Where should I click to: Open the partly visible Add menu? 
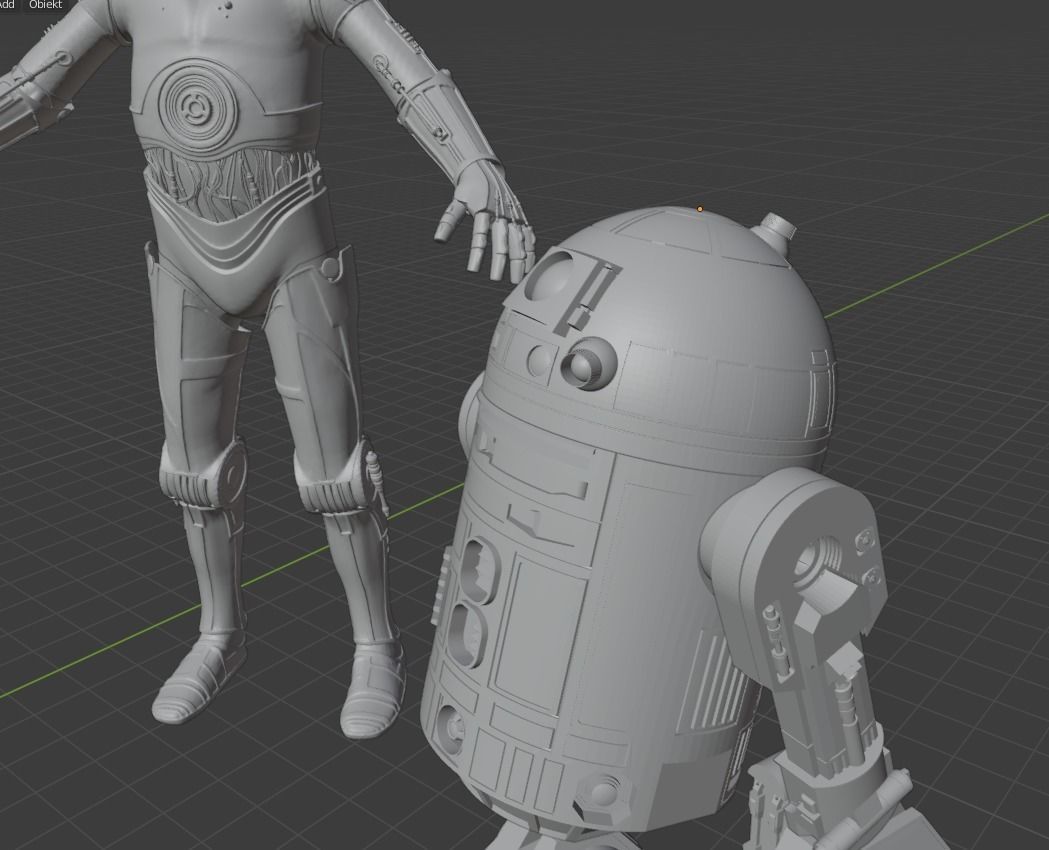pos(7,5)
